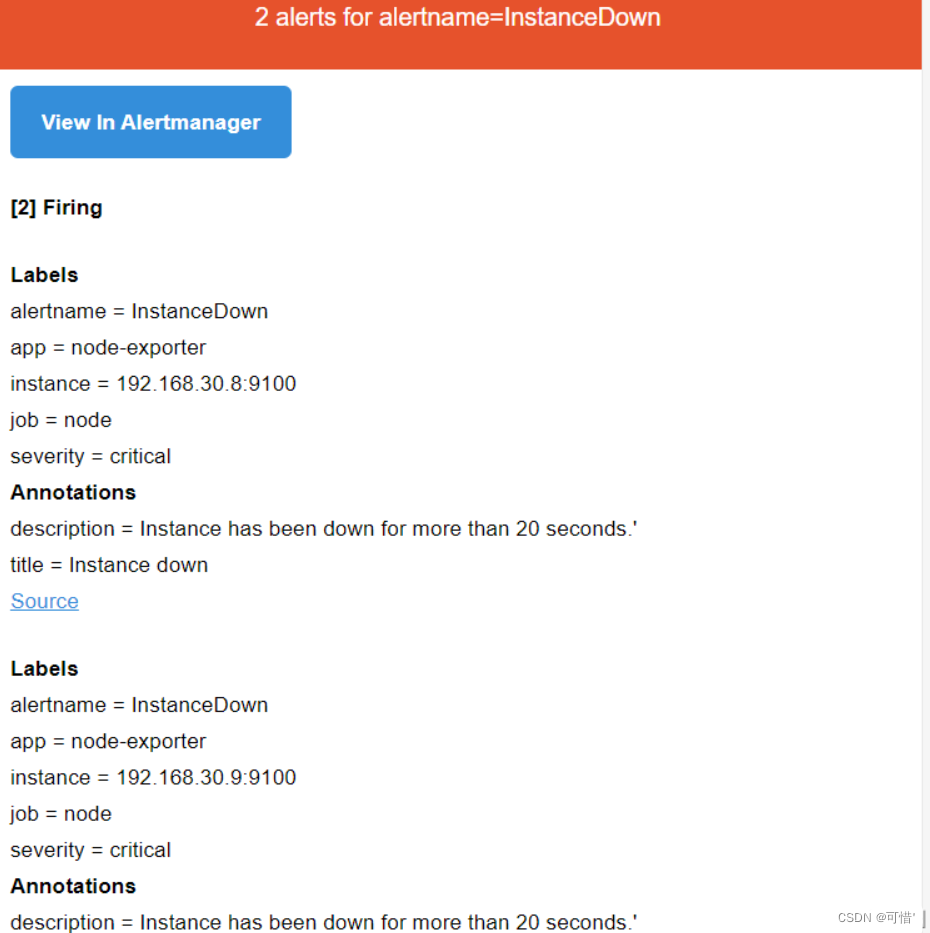Screen dimensions: 930x933
Task: Click the second Labels heading
Action: click(45, 669)
